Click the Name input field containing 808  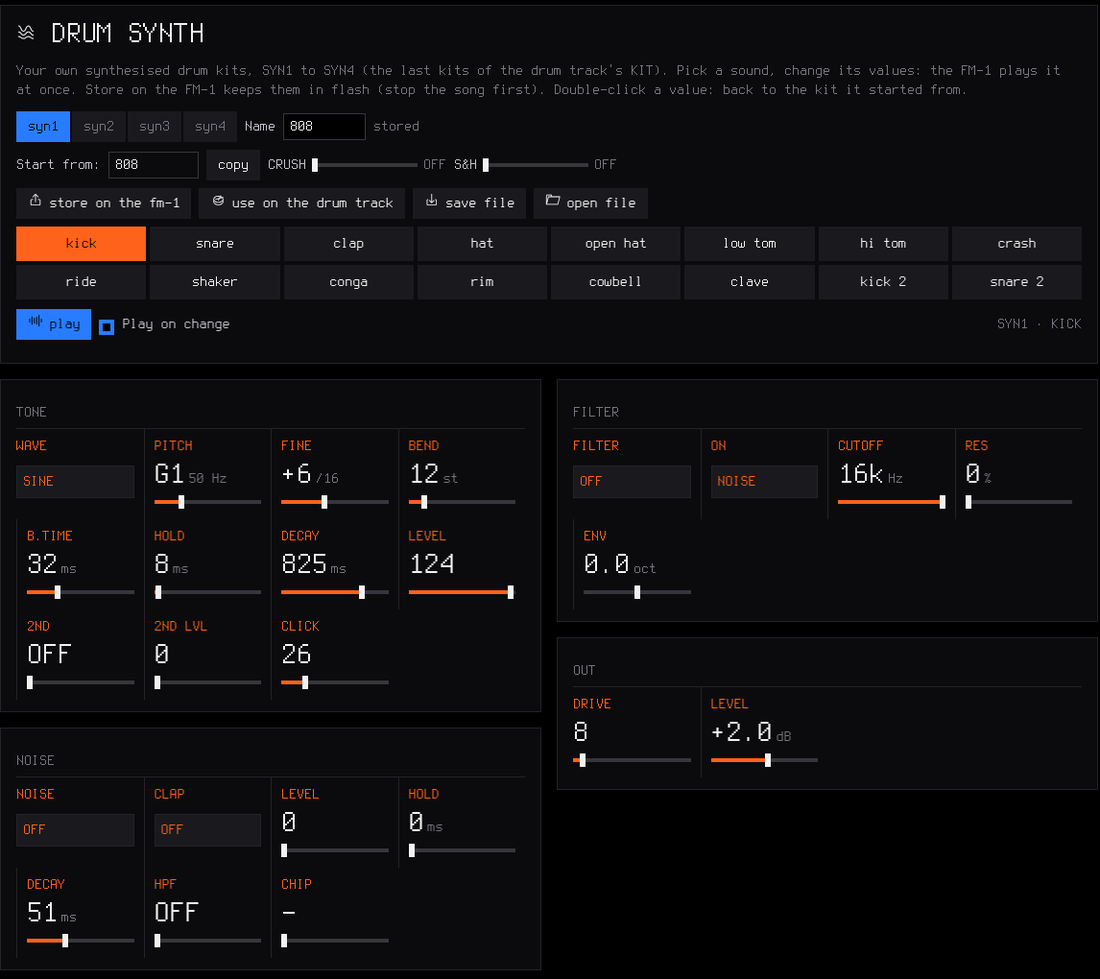(324, 126)
